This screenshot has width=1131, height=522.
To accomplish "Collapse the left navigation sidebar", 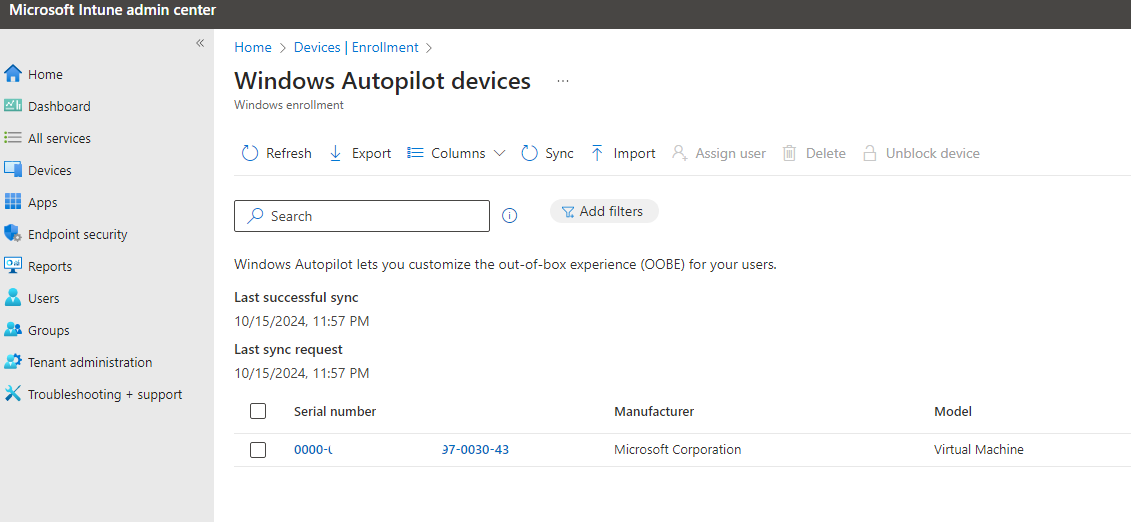I will tap(200, 43).
